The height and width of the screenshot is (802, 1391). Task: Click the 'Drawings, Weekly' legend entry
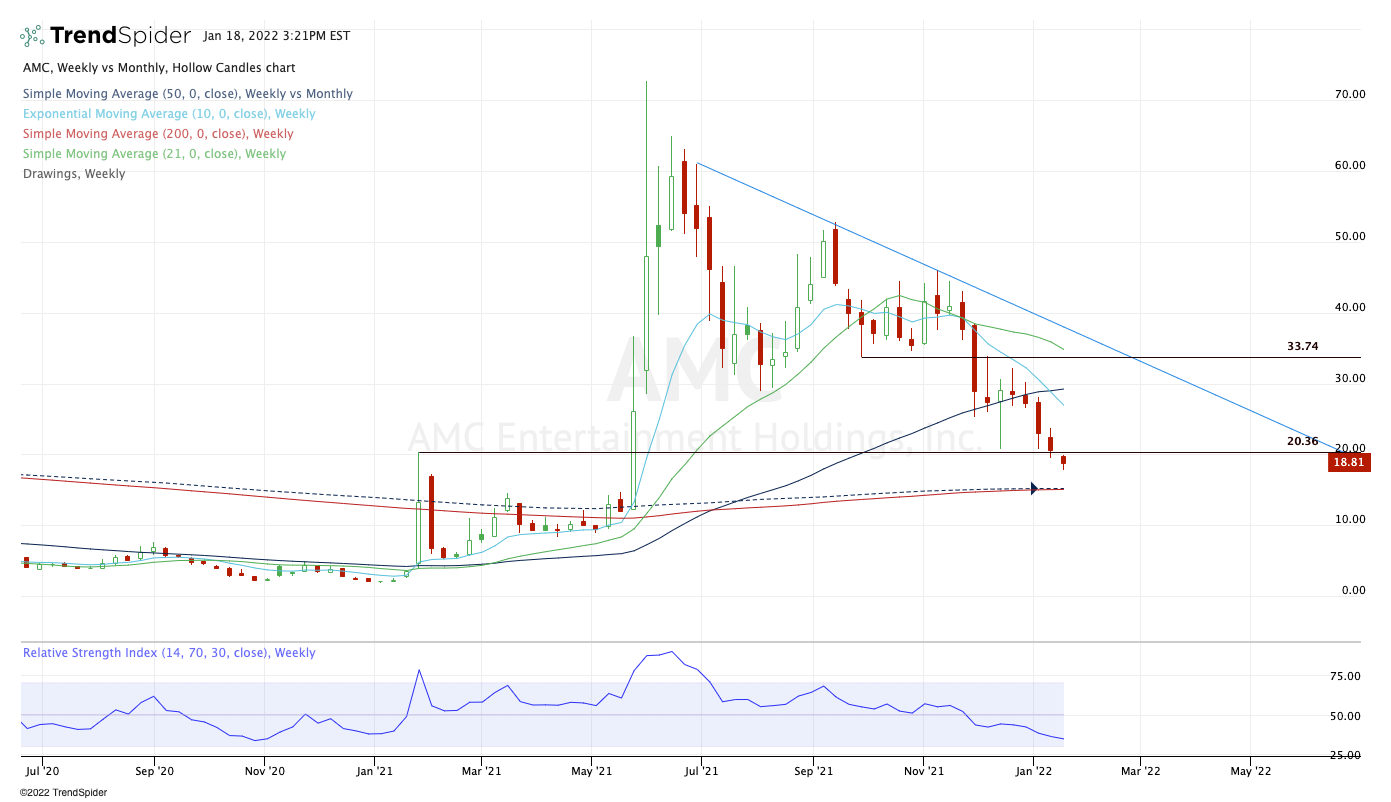(74, 174)
